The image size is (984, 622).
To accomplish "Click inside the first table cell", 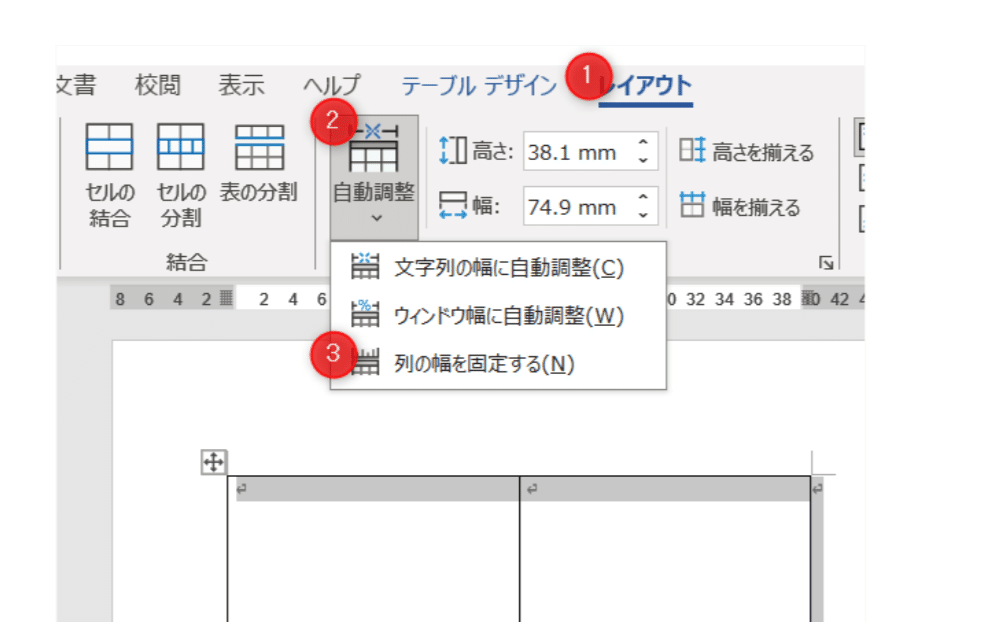I will coord(373,549).
